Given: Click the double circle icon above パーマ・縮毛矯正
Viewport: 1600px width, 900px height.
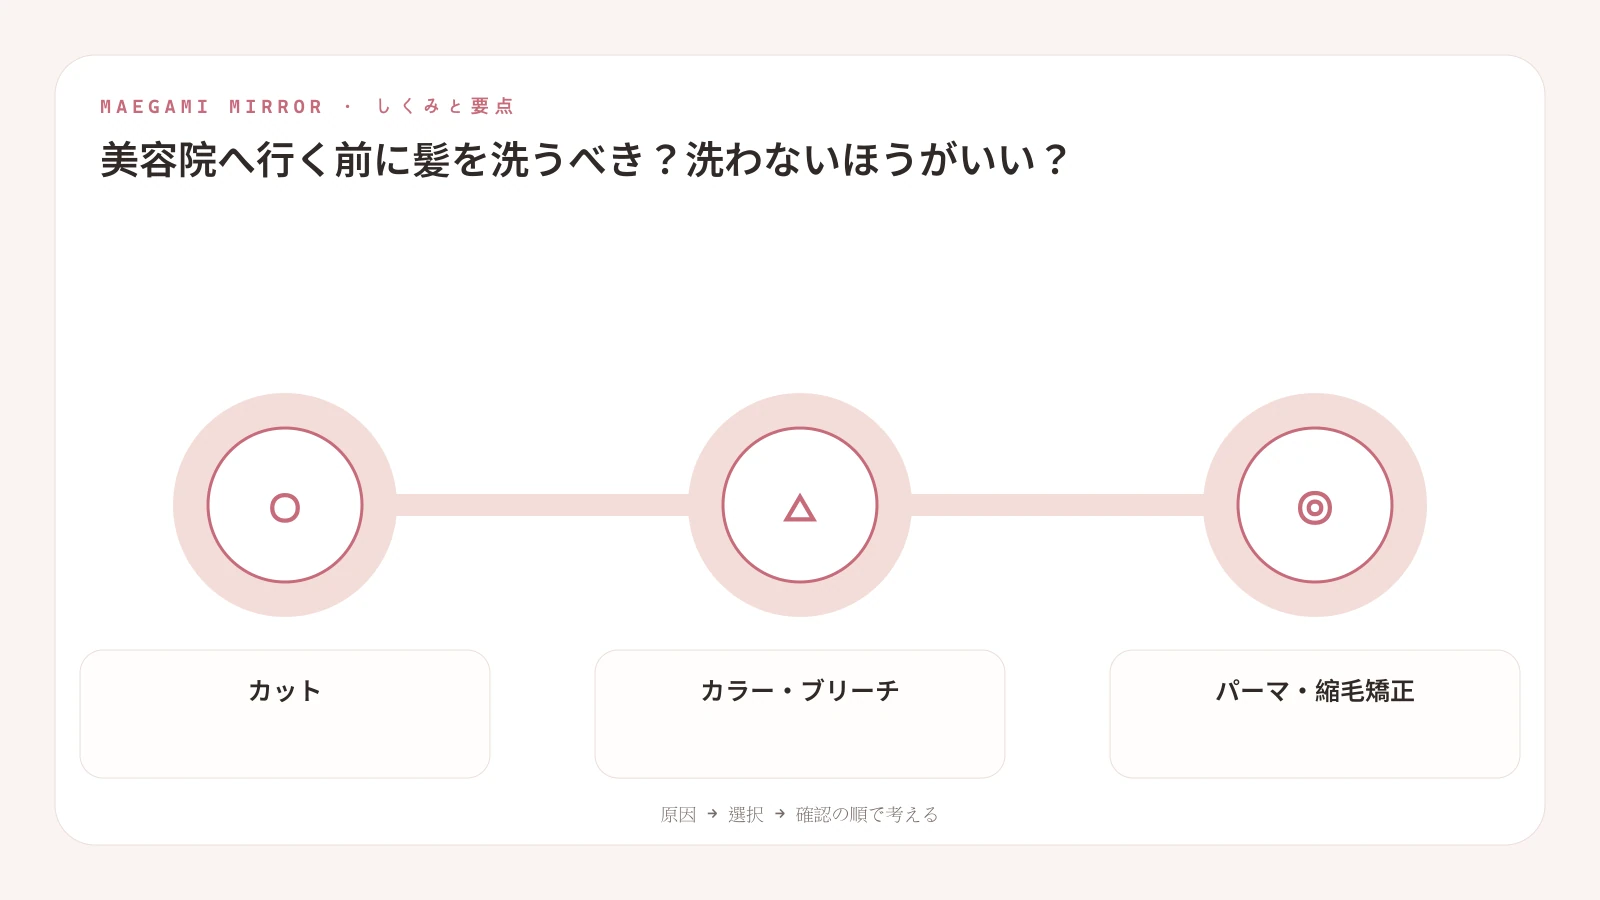Looking at the screenshot, I should pyautogui.click(x=1315, y=508).
